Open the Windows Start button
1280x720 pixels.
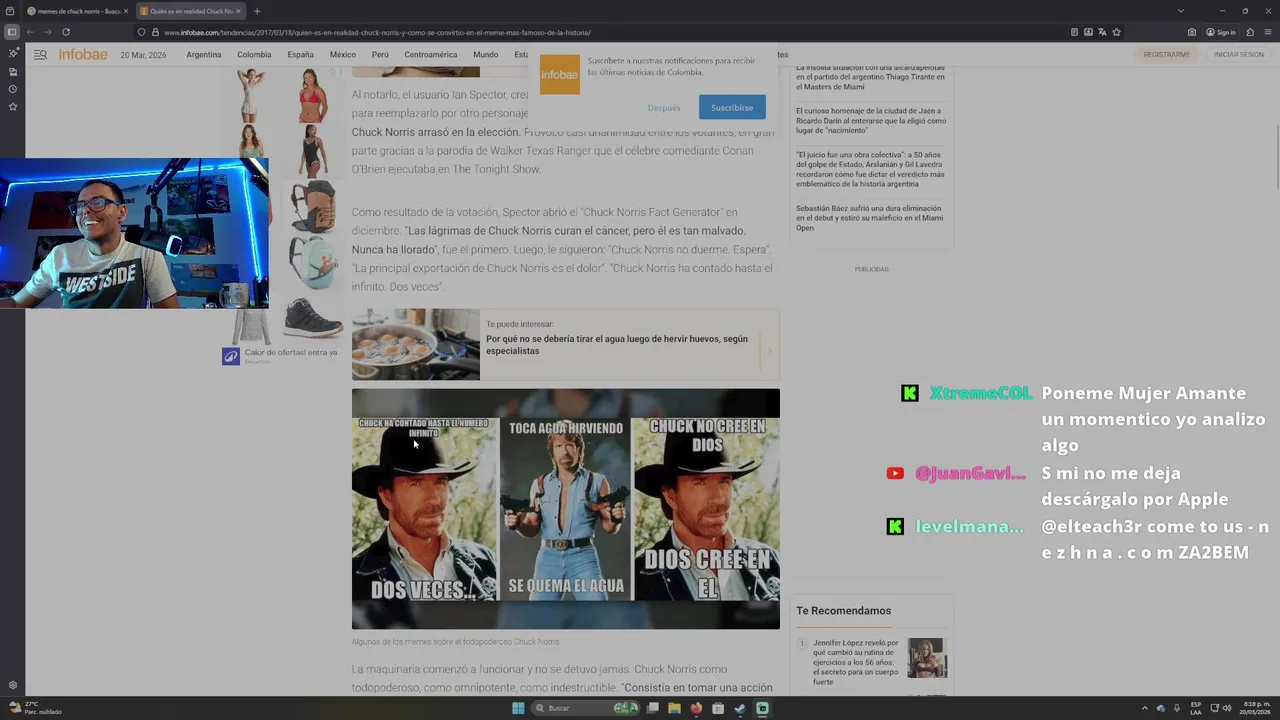[x=518, y=708]
